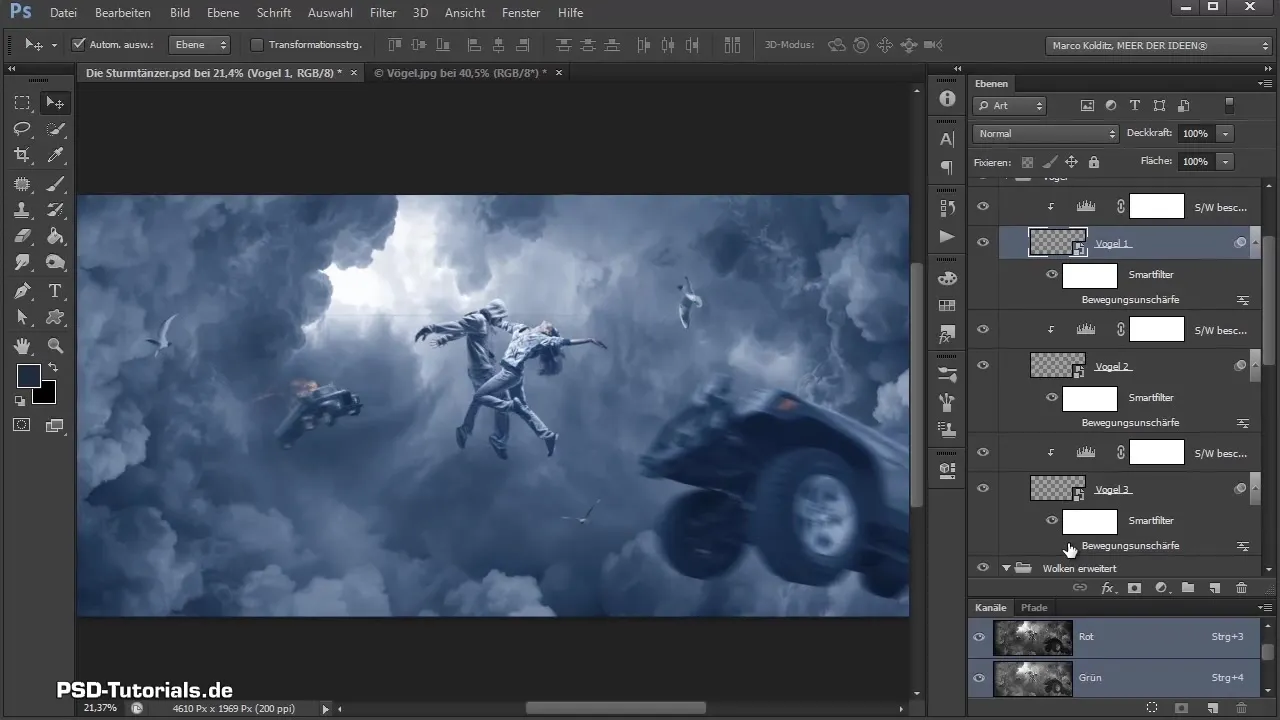This screenshot has width=1280, height=720.
Task: Open the Swatches panel icon
Action: tap(947, 306)
